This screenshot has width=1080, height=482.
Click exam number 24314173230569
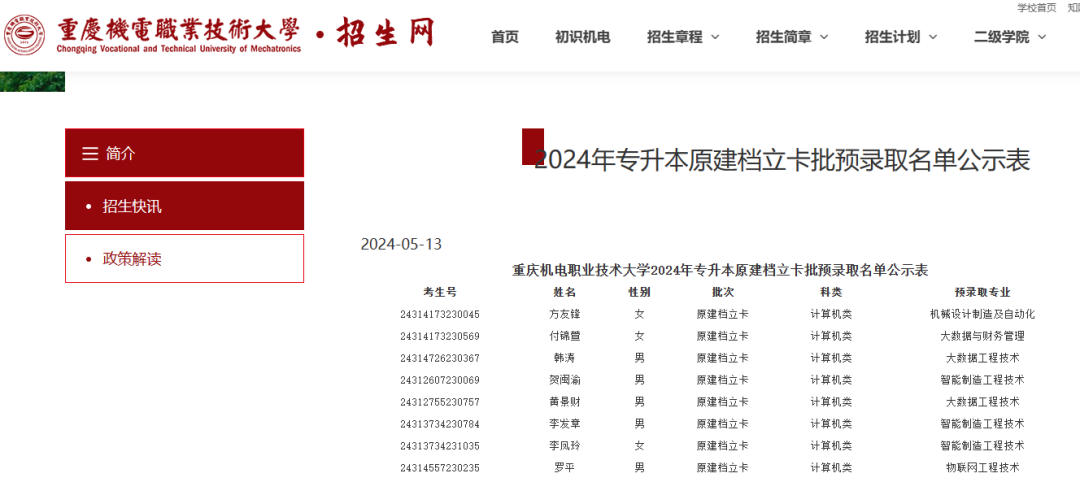pos(439,337)
